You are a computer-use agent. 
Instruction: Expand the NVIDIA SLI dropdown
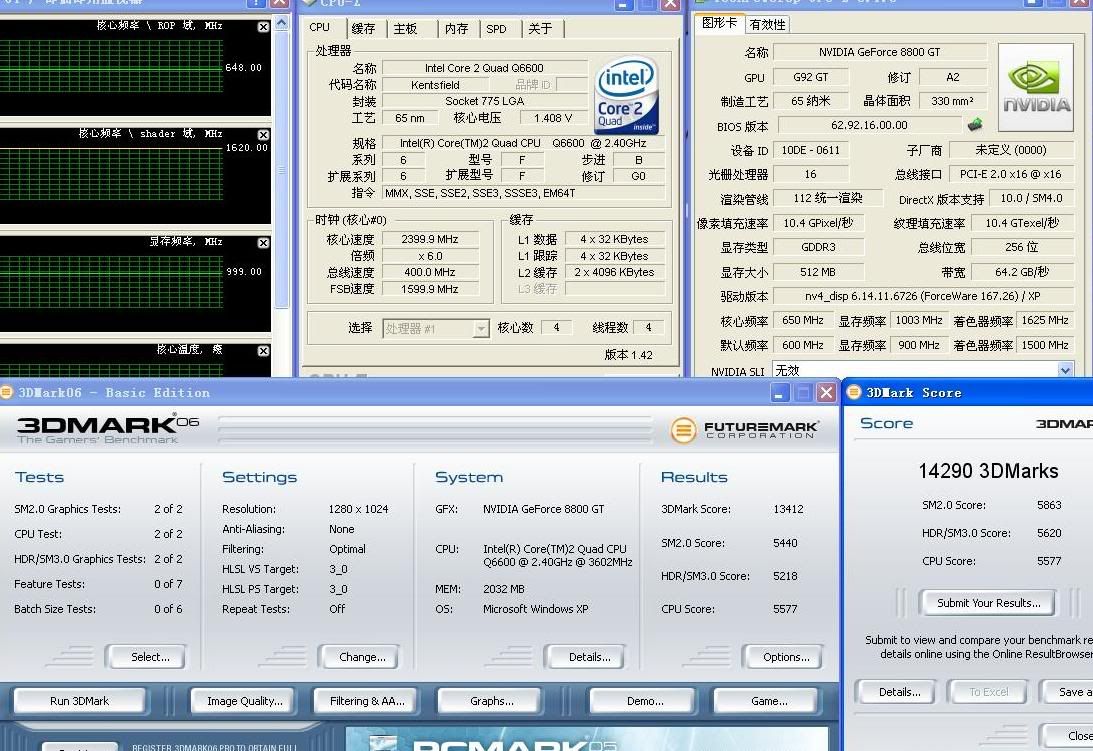1065,370
